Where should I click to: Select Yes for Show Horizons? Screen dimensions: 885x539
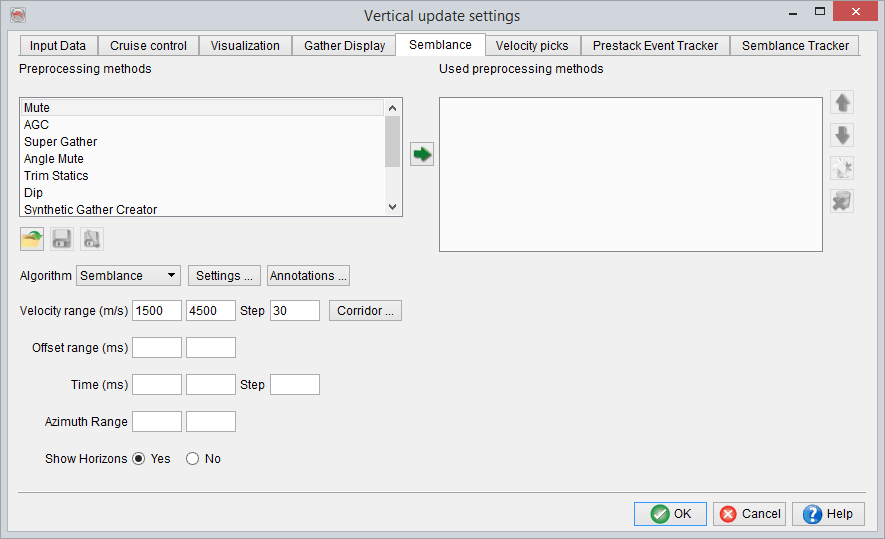(139, 459)
